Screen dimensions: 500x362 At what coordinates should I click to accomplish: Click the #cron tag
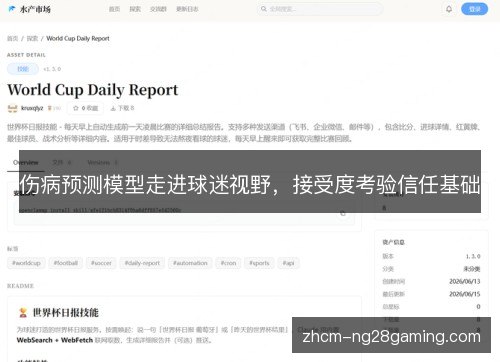tap(228, 263)
